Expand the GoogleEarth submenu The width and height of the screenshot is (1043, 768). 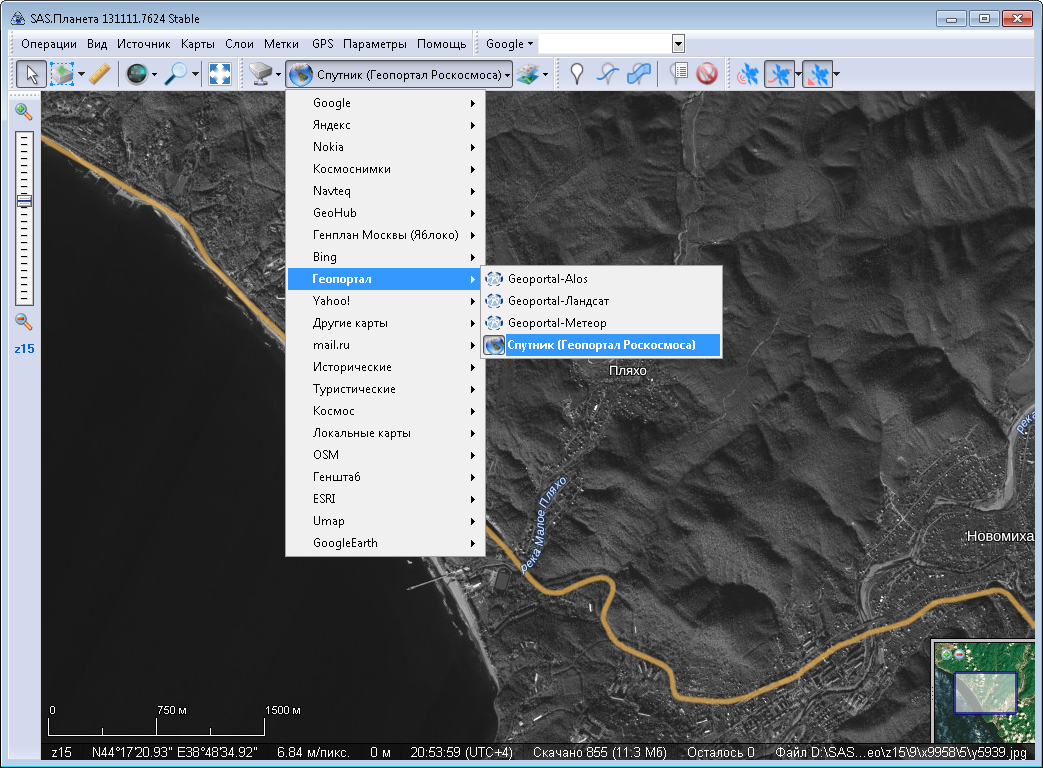pyautogui.click(x=386, y=543)
